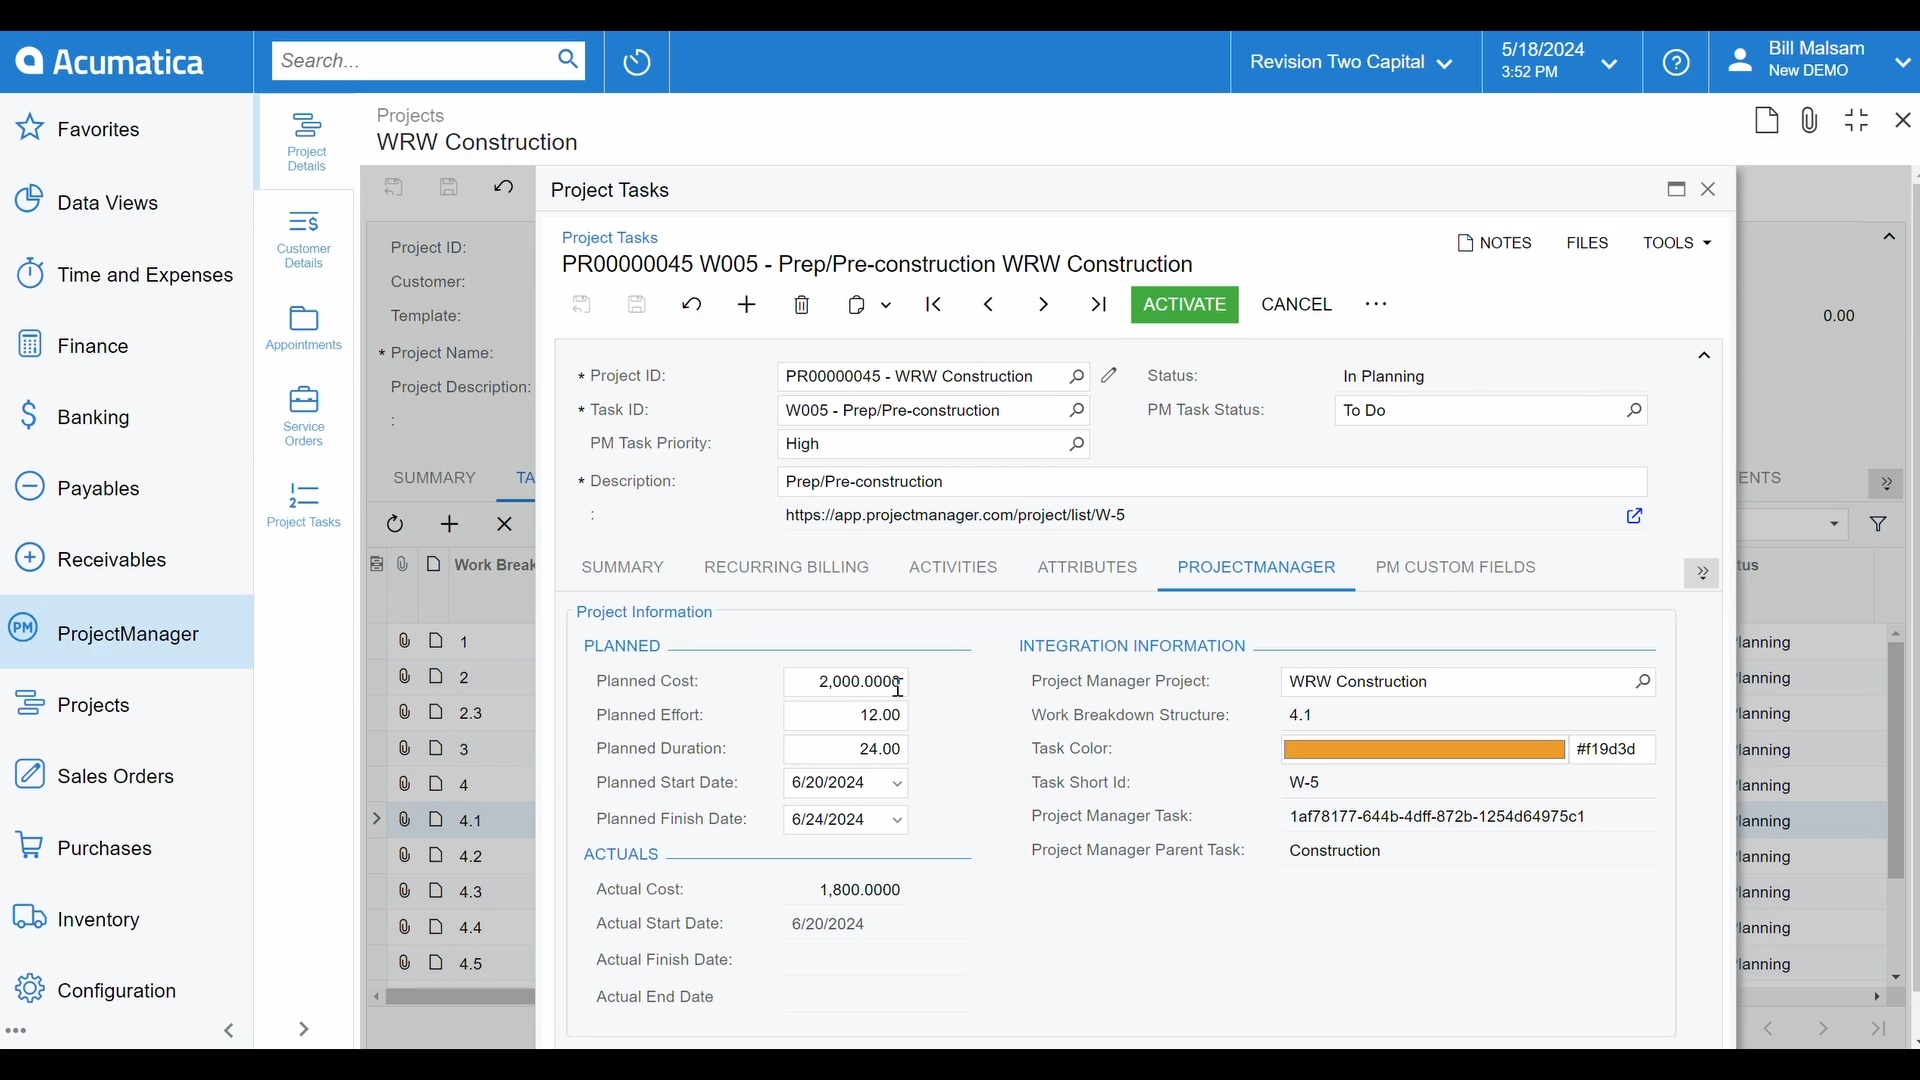Click the orange Task Color swatch

(1422, 749)
